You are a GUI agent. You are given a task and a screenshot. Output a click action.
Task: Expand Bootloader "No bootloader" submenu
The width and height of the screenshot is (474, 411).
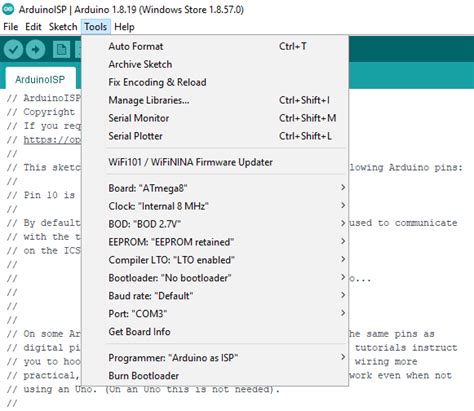(215, 278)
